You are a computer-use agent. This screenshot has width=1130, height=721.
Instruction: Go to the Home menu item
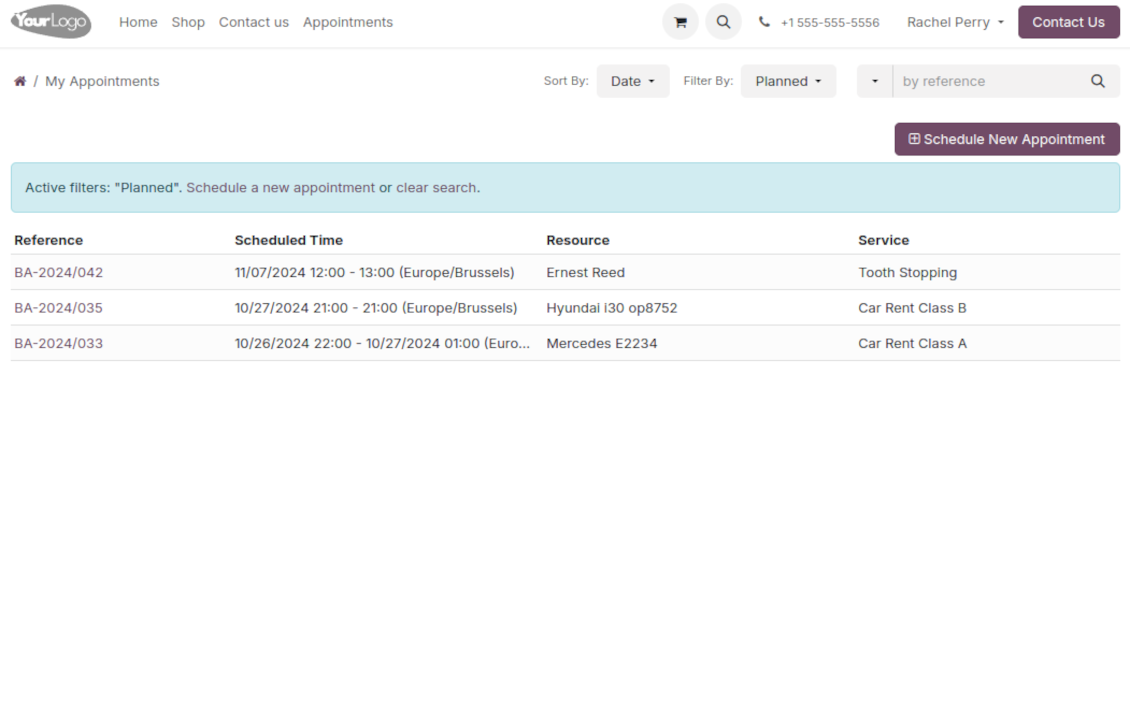(x=138, y=22)
